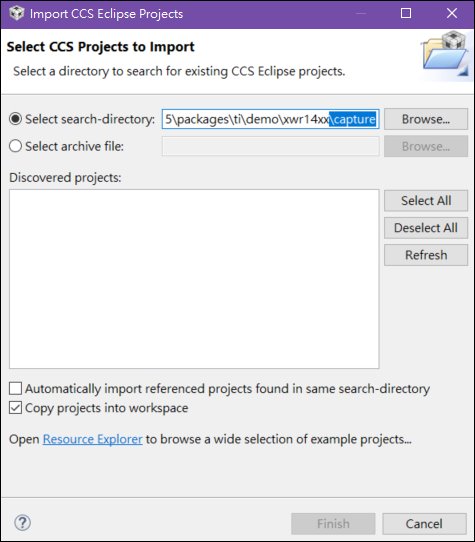The height and width of the screenshot is (542, 475).
Task: Click the Select All button
Action: 426,200
